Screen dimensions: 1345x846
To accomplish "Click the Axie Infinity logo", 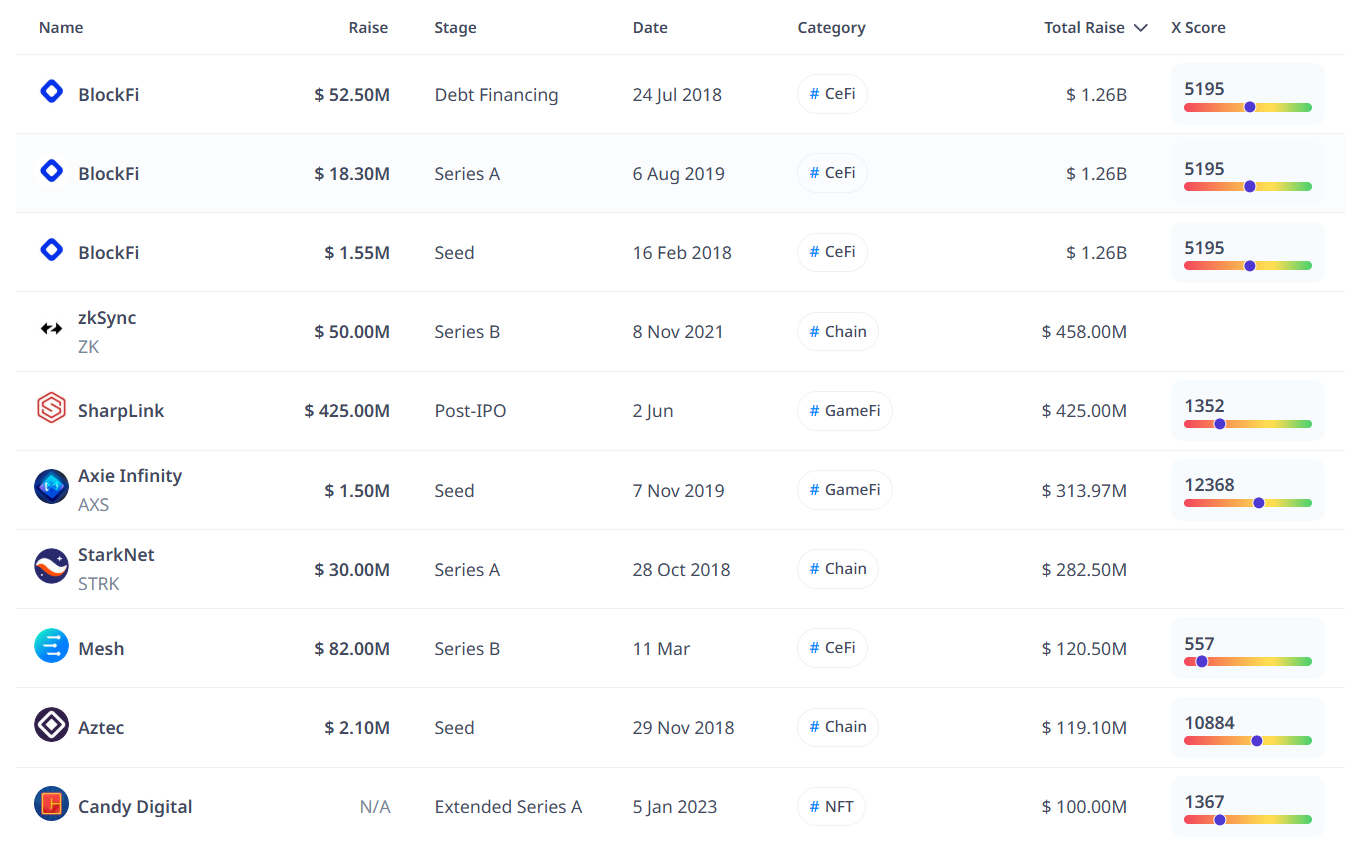I will click(x=51, y=487).
